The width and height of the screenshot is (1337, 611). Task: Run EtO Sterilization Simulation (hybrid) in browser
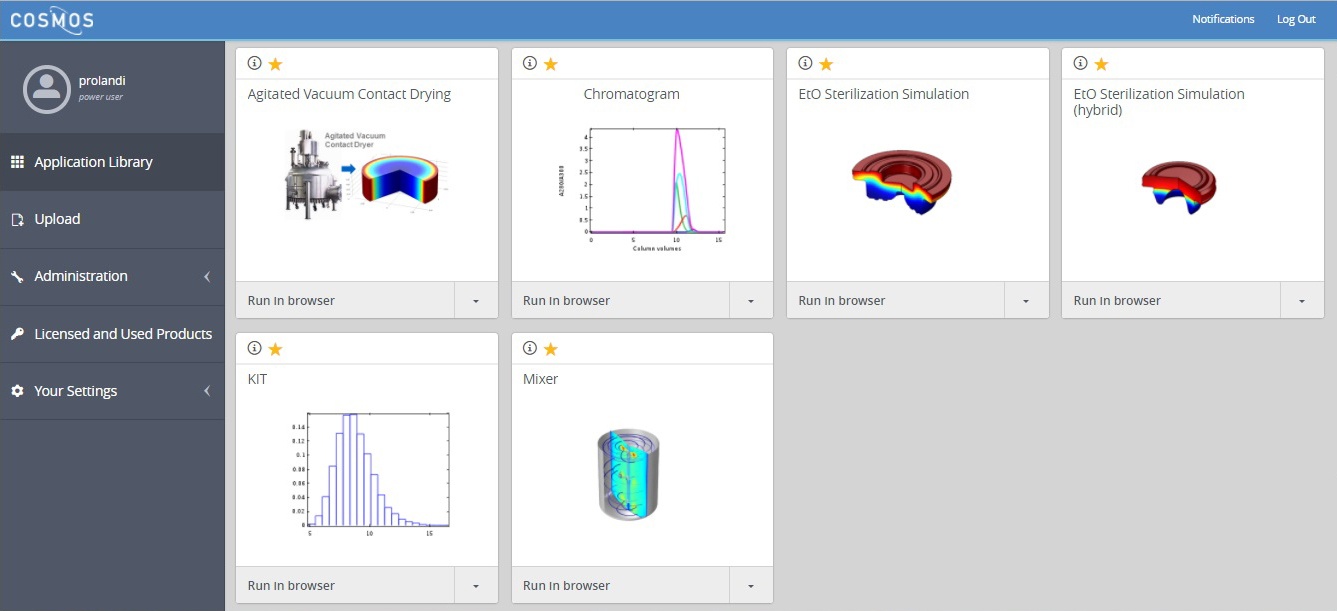(x=1171, y=300)
